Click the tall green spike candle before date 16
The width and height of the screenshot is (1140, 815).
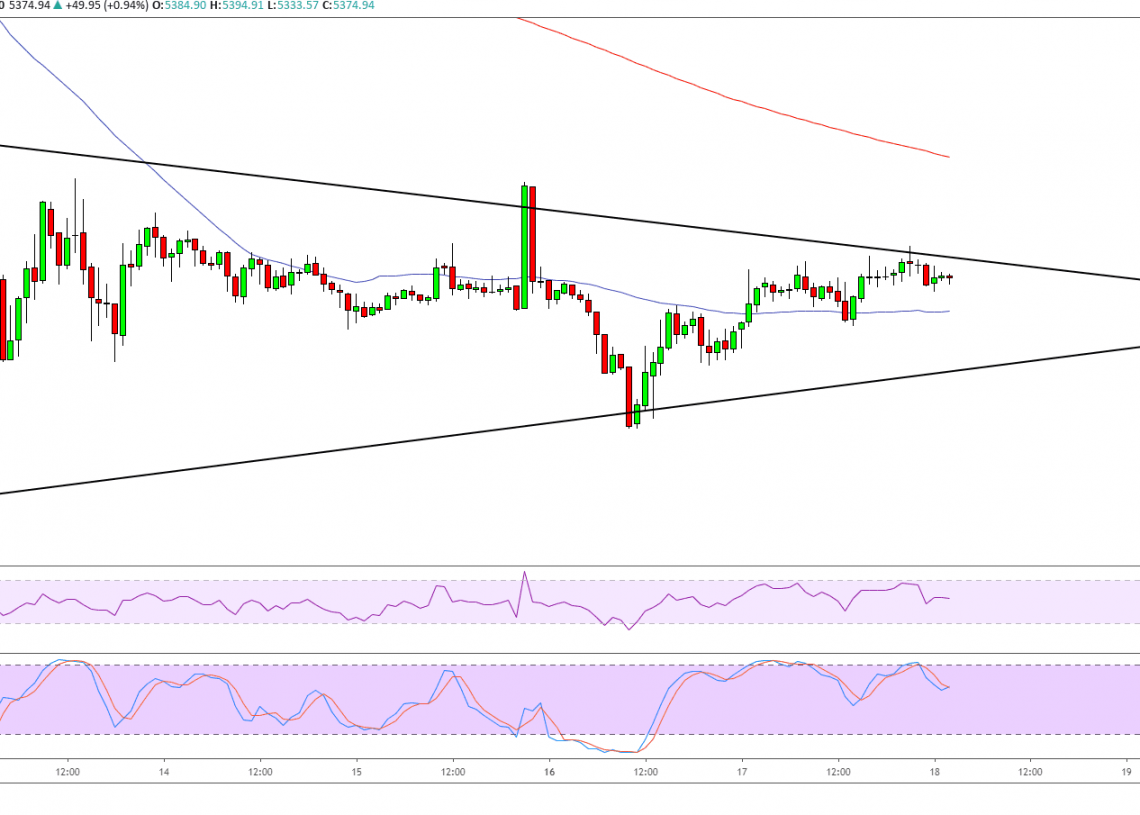523,245
